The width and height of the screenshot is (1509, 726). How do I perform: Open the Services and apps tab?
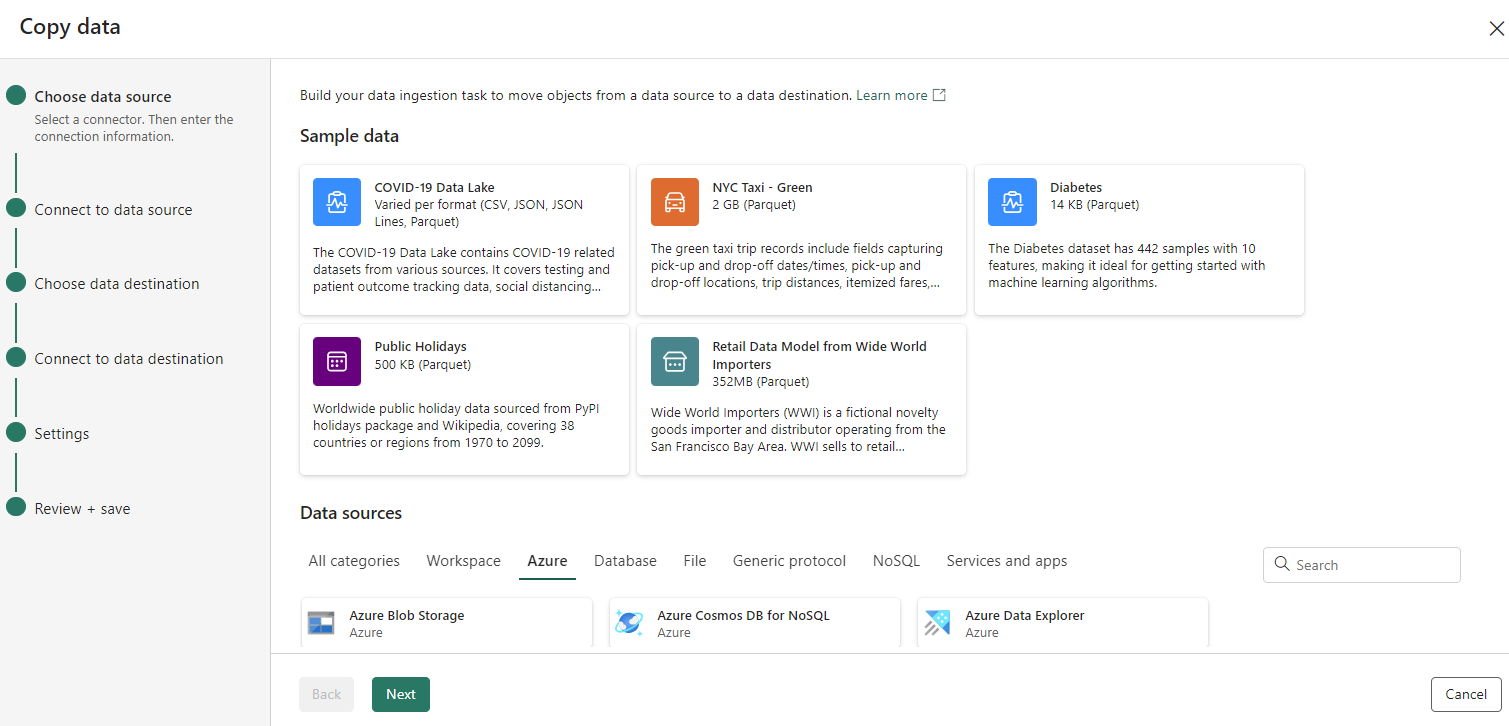click(1006, 560)
